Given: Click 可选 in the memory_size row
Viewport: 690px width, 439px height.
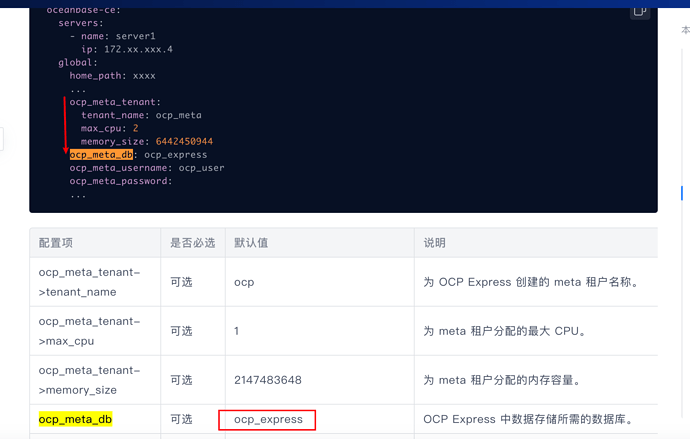Looking at the screenshot, I should pyautogui.click(x=181, y=380).
